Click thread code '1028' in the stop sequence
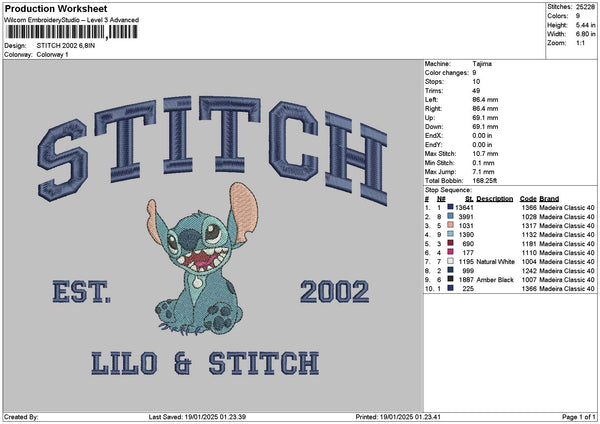600x424 pixels. 529,217
